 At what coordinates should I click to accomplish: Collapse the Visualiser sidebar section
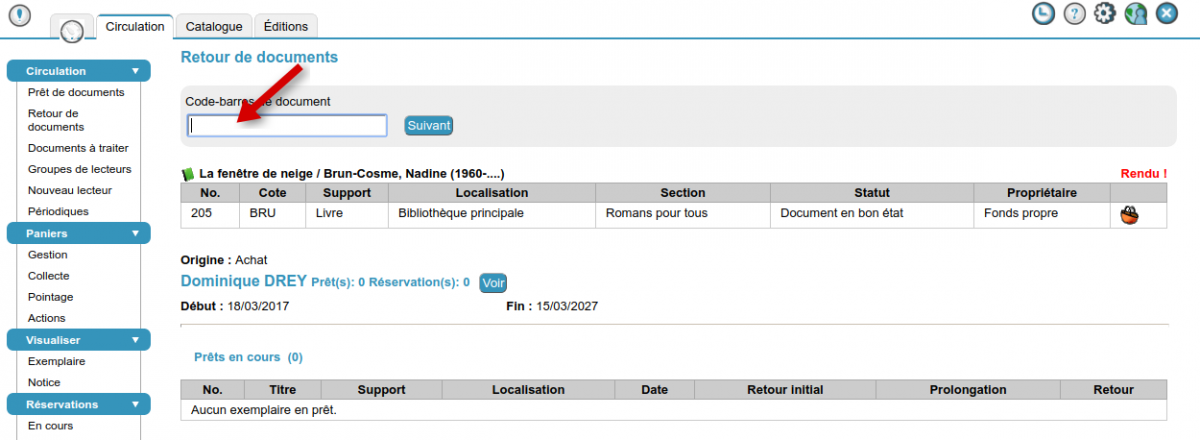[x=135, y=340]
